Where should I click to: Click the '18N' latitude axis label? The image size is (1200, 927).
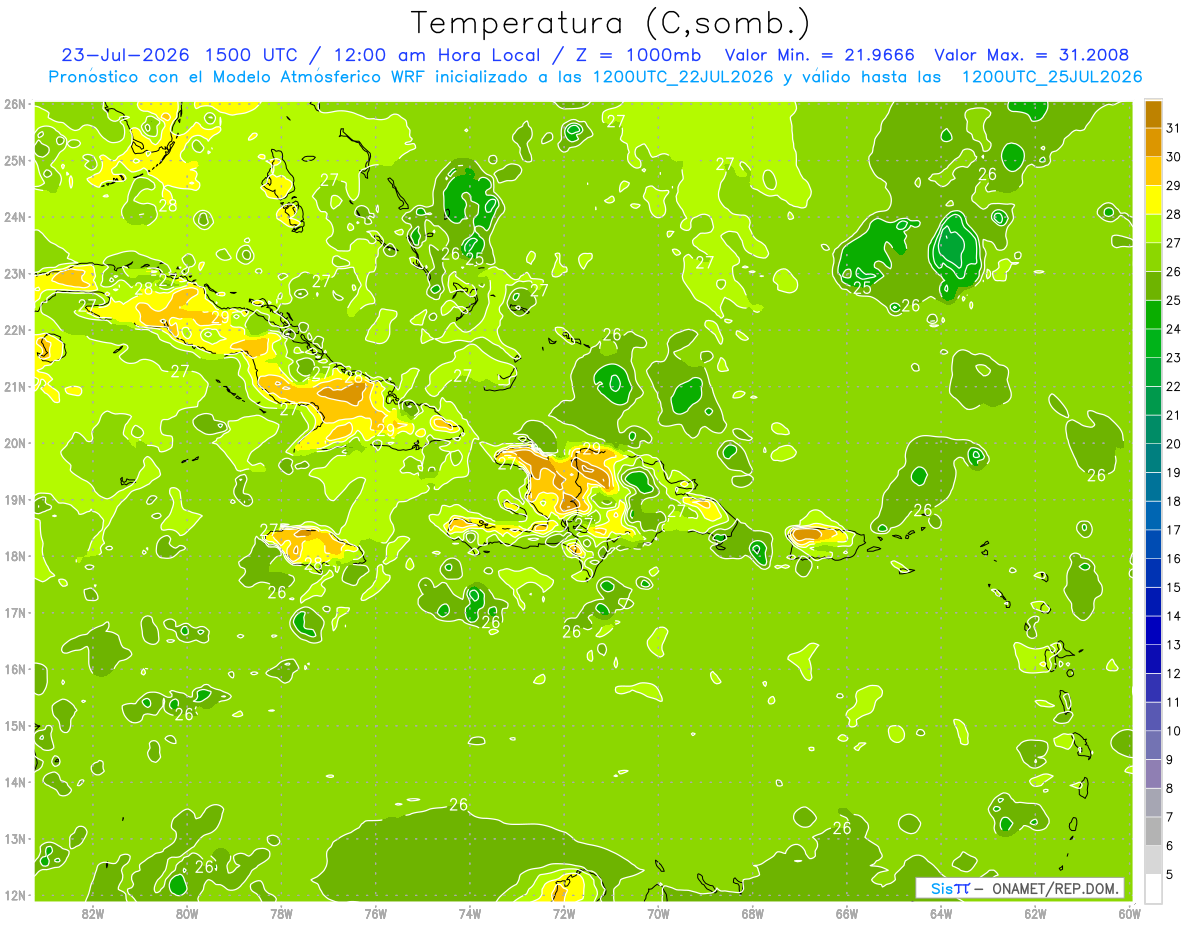point(16,556)
